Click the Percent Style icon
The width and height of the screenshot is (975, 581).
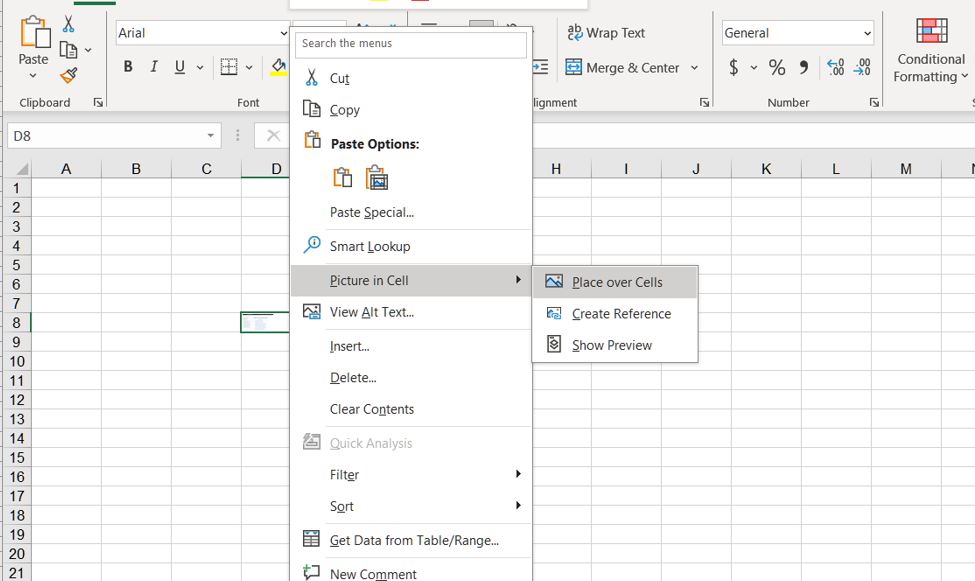tap(777, 67)
